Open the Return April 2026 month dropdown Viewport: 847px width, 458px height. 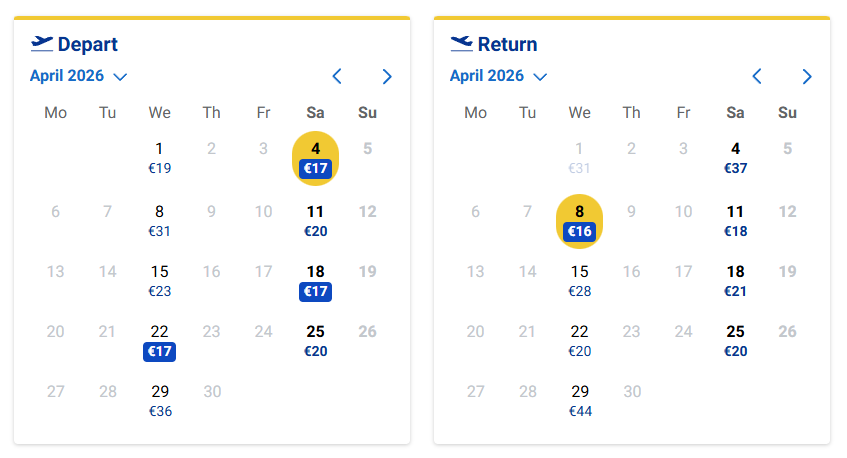click(x=498, y=76)
